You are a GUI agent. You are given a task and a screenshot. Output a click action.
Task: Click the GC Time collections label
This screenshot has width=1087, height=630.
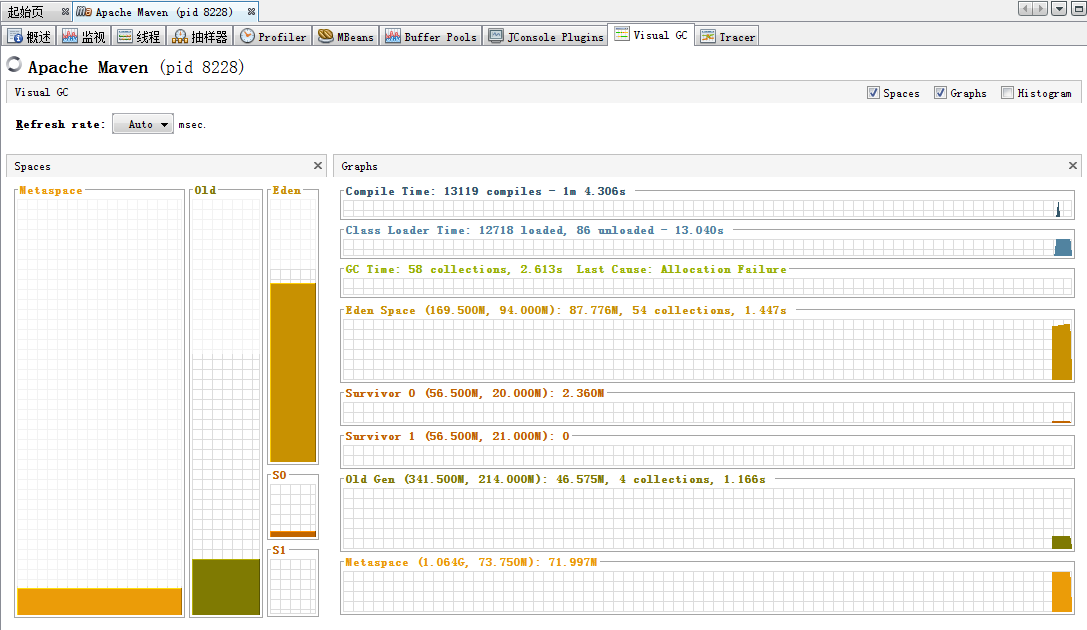[566, 269]
